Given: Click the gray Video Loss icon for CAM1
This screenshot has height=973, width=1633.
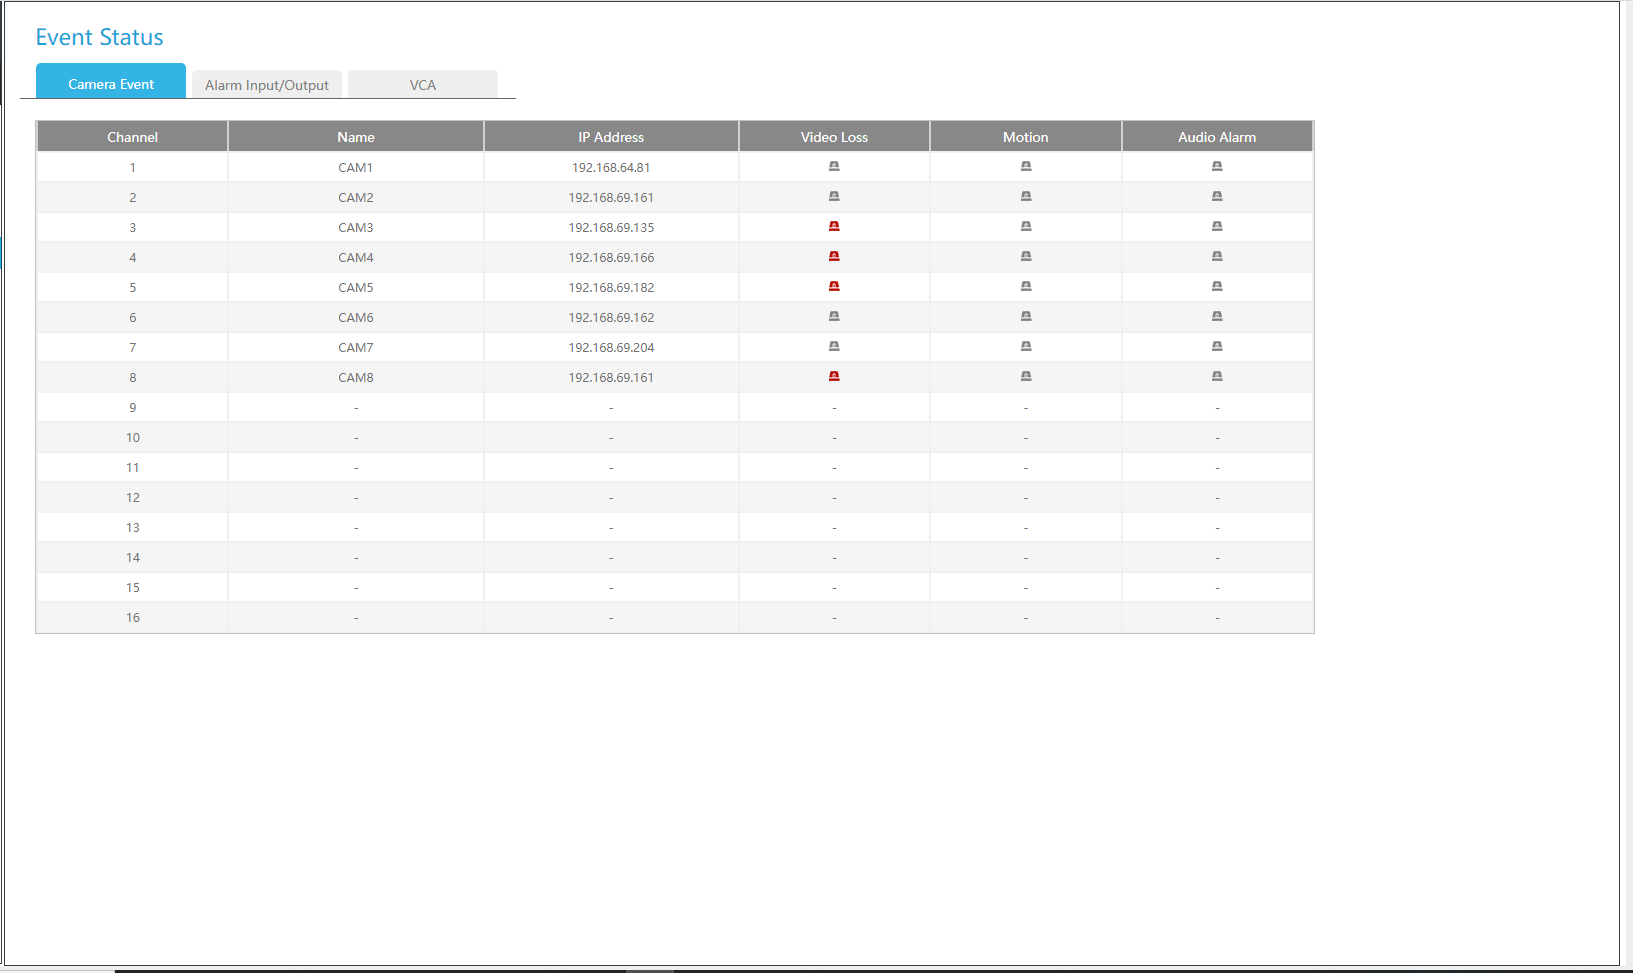Looking at the screenshot, I should 834,167.
